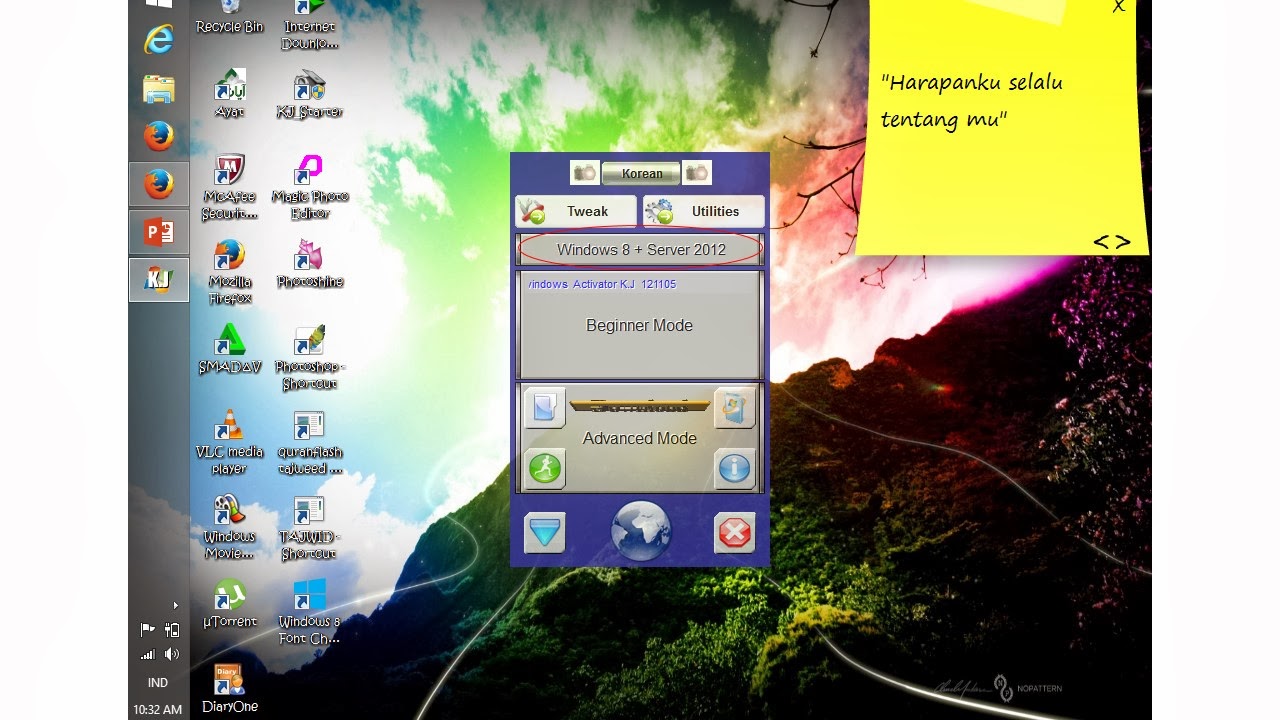This screenshot has width=1280, height=720.
Task: Open the Tweak section
Action: click(x=576, y=211)
